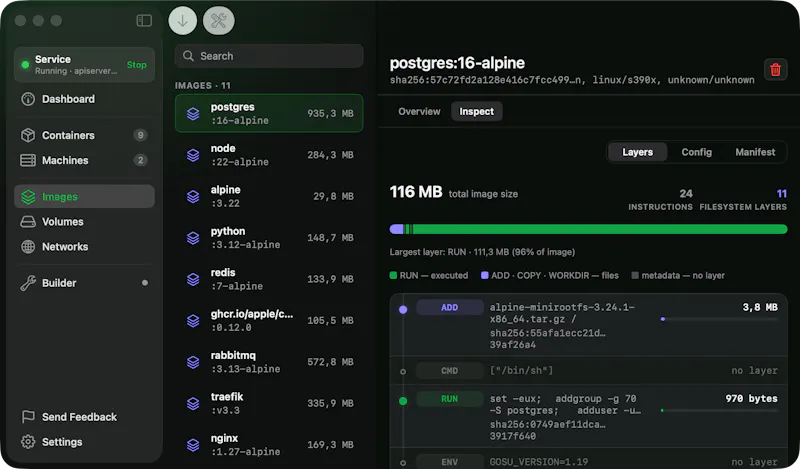The height and width of the screenshot is (469, 800).
Task: Click the green RUN legend swatch
Action: pos(393,276)
